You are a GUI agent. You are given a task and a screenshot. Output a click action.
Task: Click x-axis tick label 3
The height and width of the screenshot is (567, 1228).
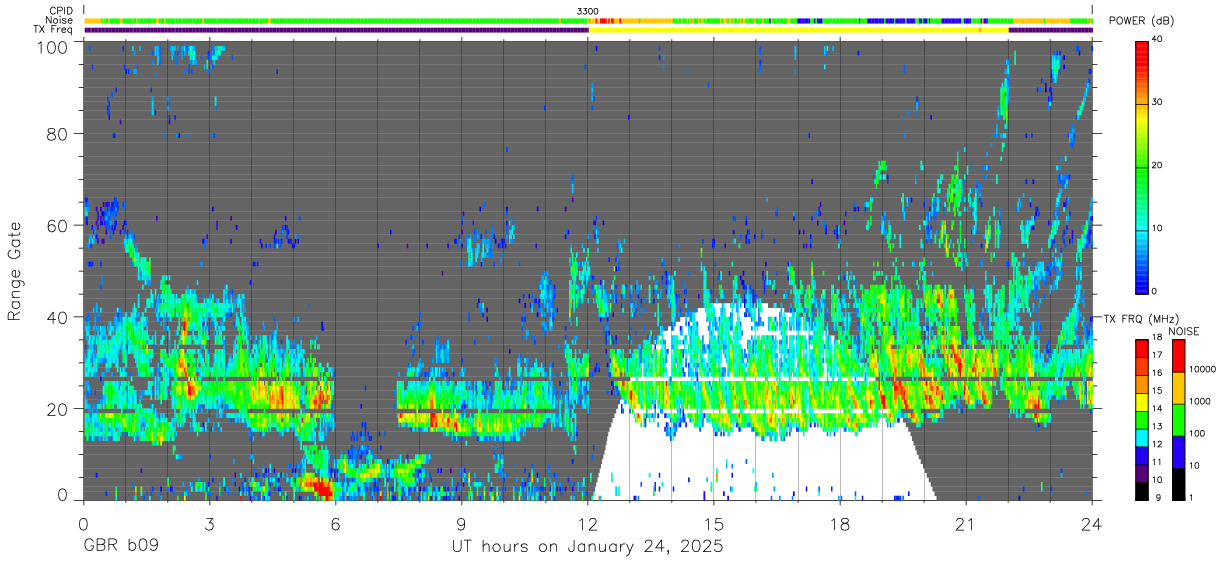pos(209,524)
